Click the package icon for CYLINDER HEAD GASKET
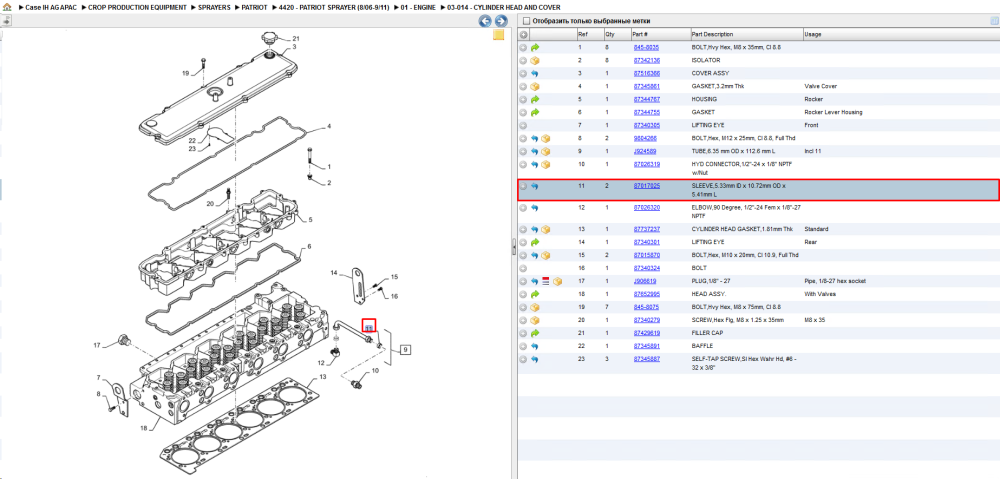The height and width of the screenshot is (479, 1000). (546, 229)
